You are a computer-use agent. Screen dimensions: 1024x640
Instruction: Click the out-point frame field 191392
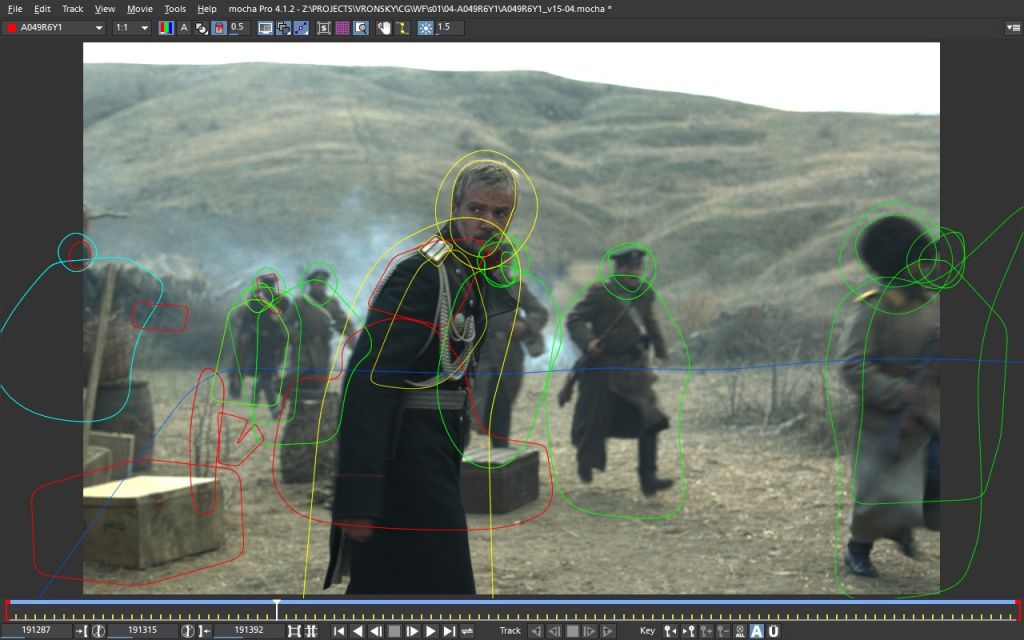249,631
